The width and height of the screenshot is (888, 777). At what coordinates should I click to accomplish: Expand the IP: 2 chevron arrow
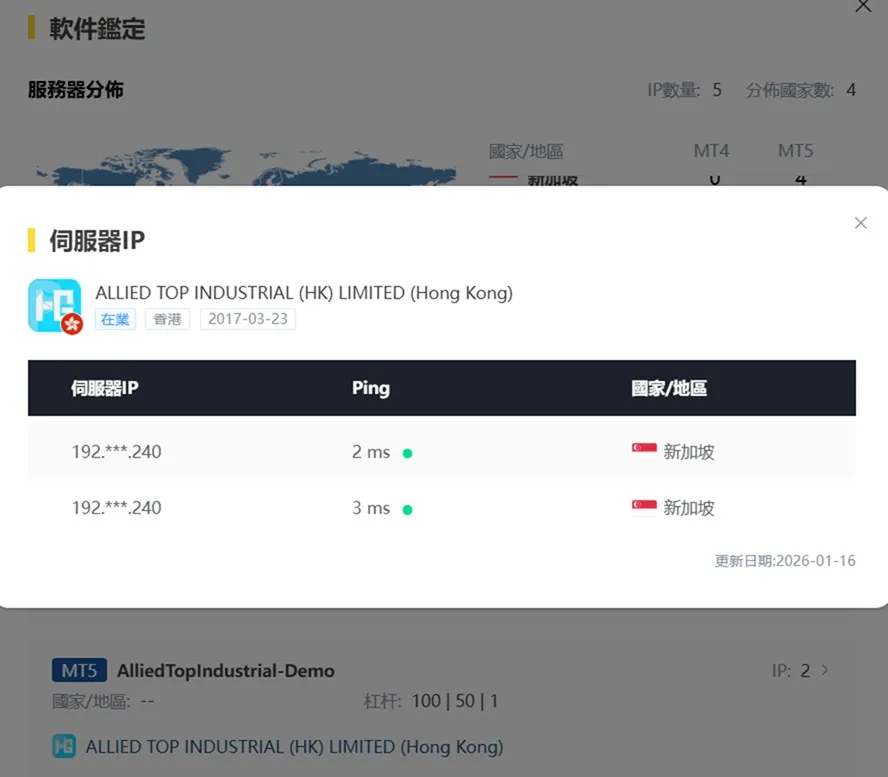tap(825, 670)
